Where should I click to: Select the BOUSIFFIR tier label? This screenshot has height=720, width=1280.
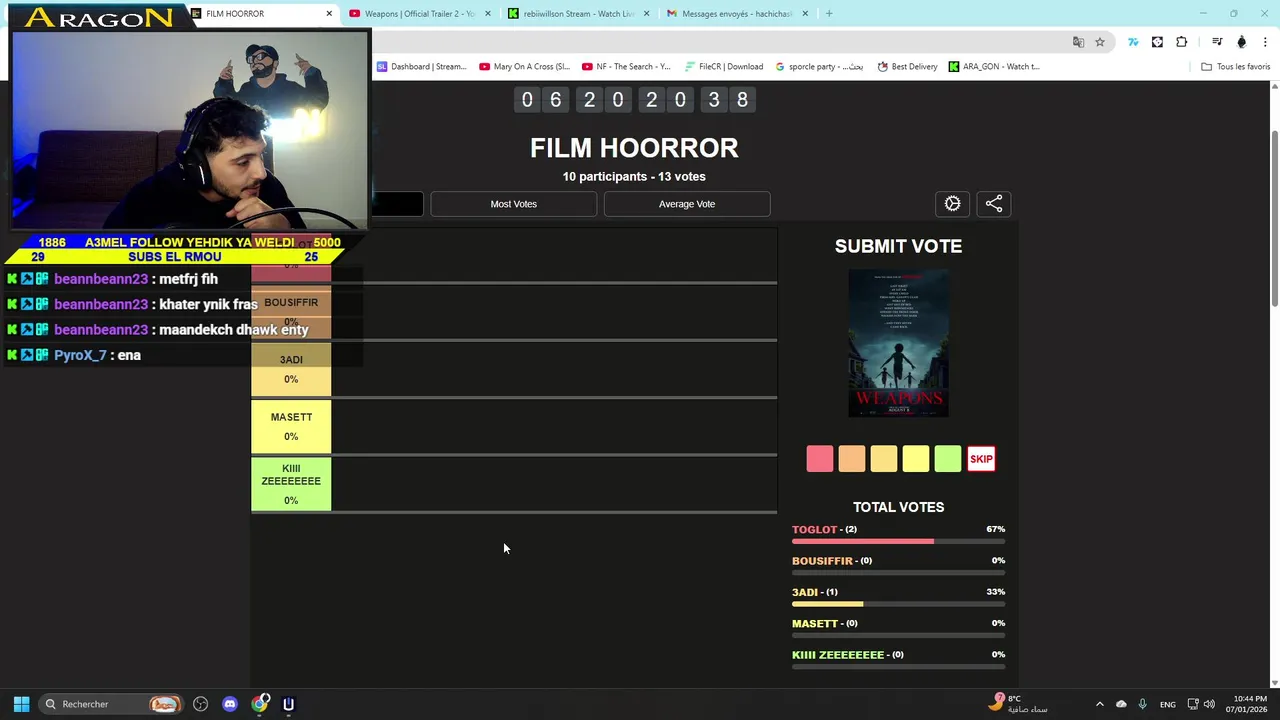coord(291,312)
